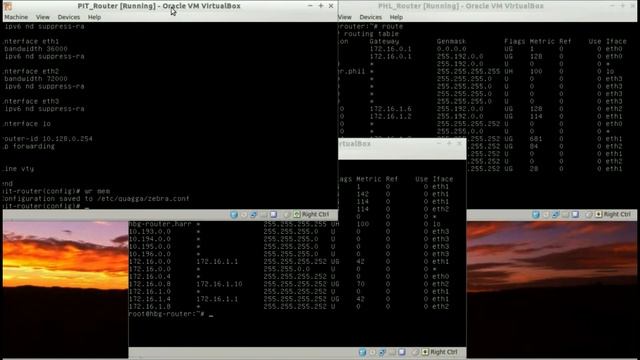Click optical disc icon in PHL_Router status bar

pos(546,214)
